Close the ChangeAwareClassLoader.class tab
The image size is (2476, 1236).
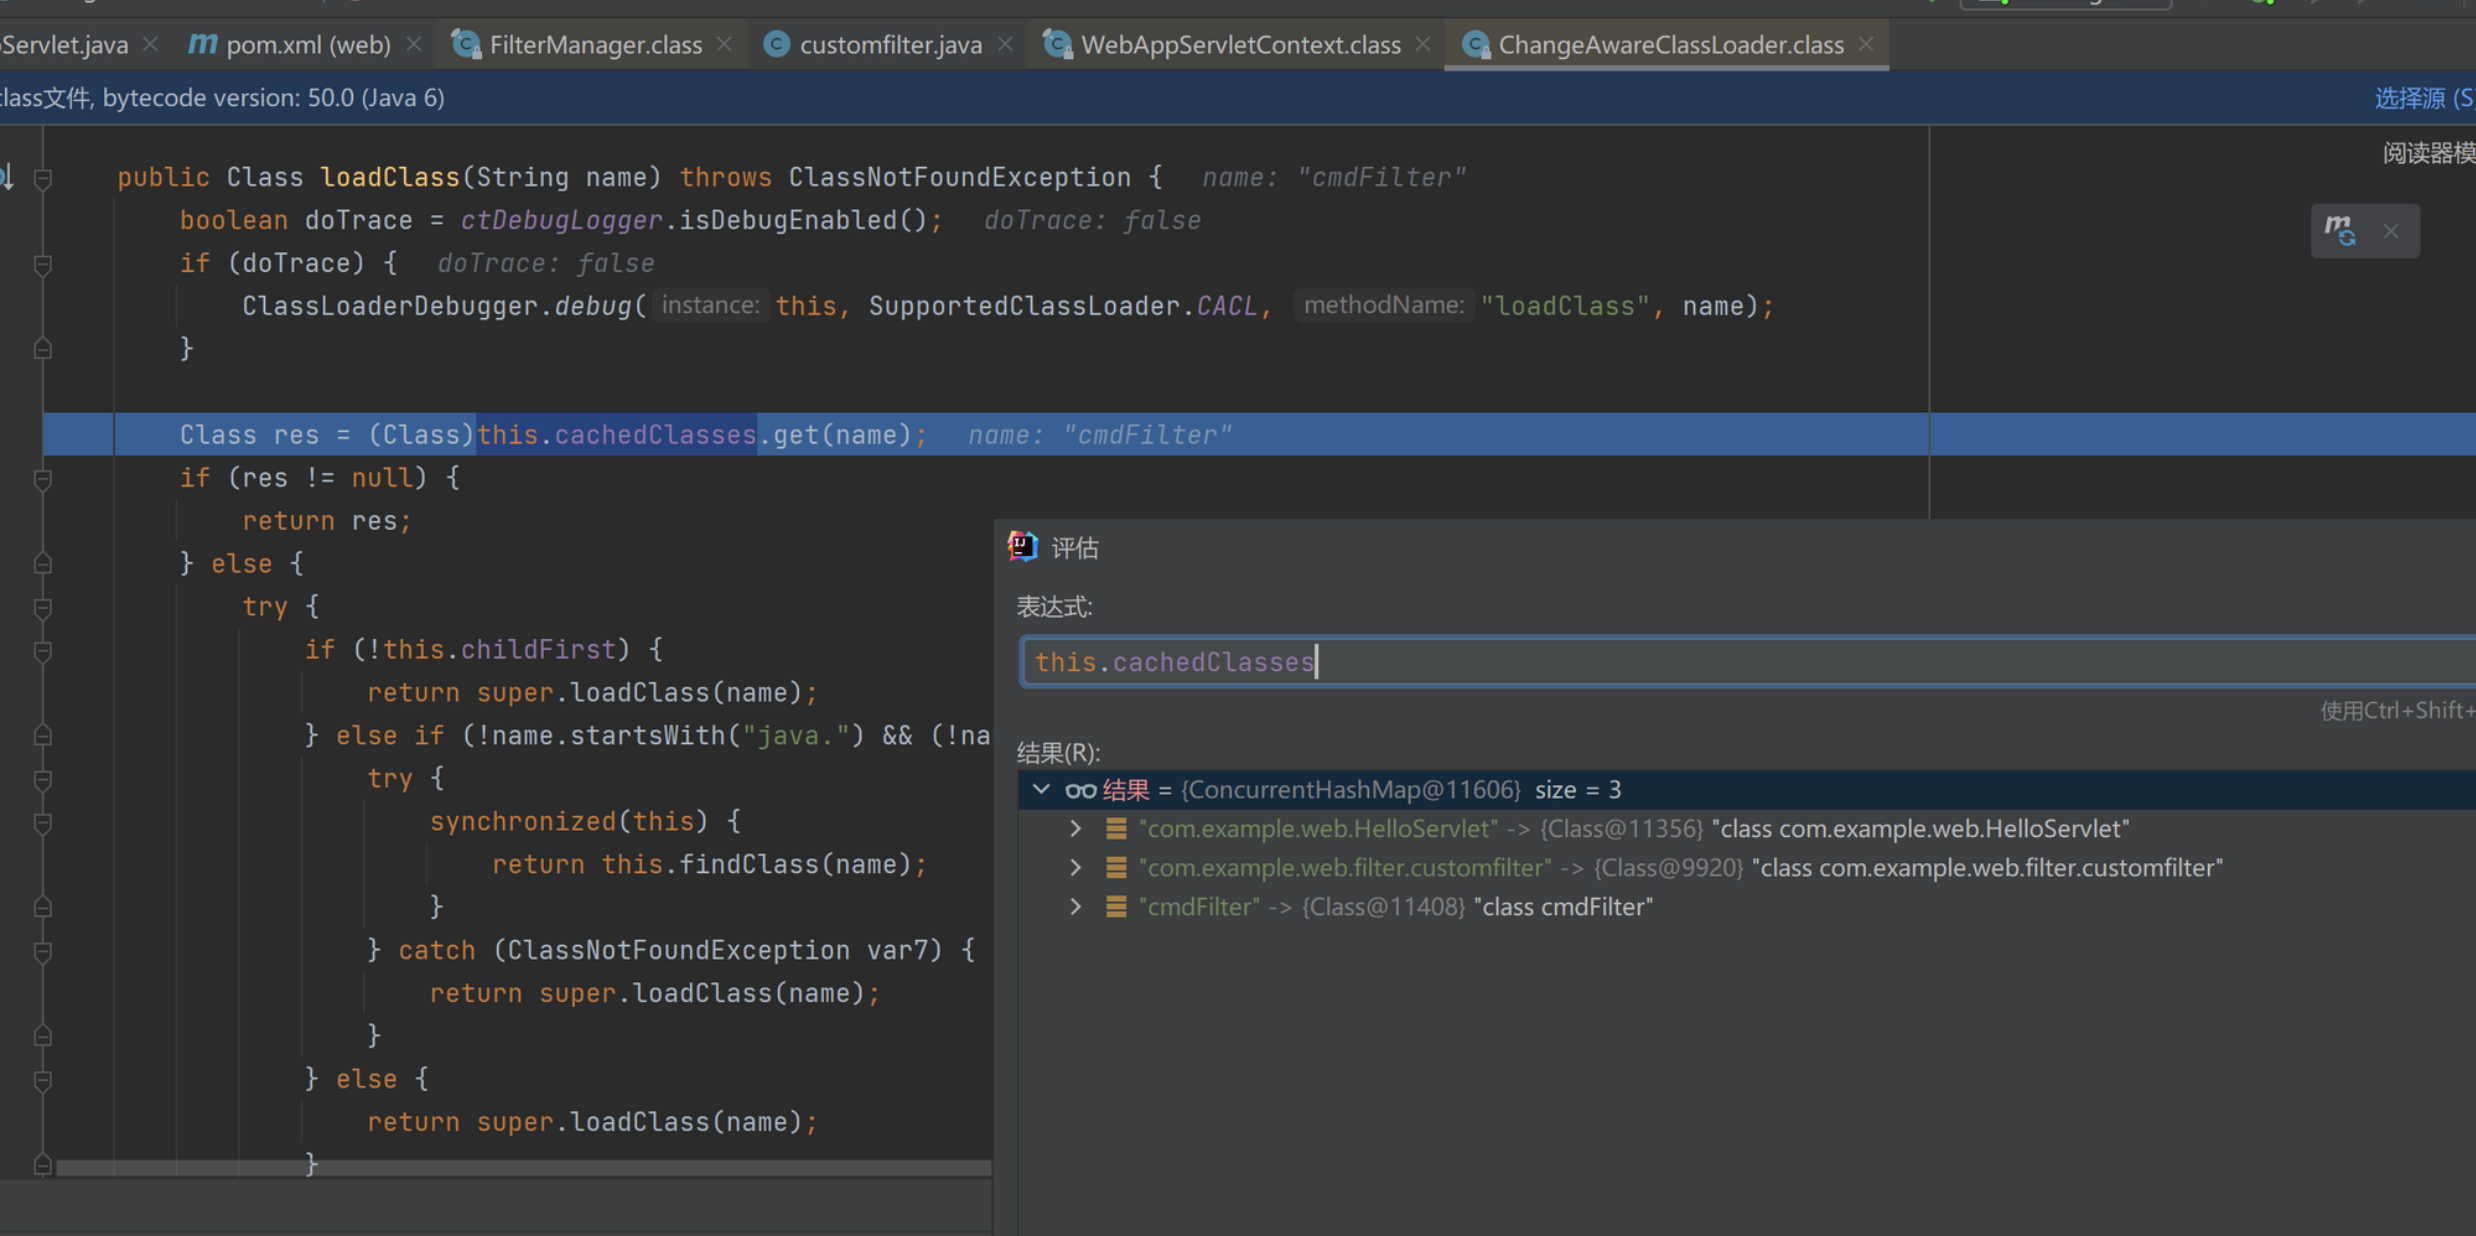tap(1866, 45)
